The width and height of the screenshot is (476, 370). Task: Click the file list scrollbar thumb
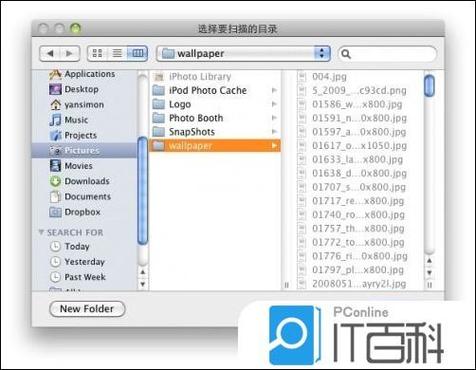(x=430, y=86)
